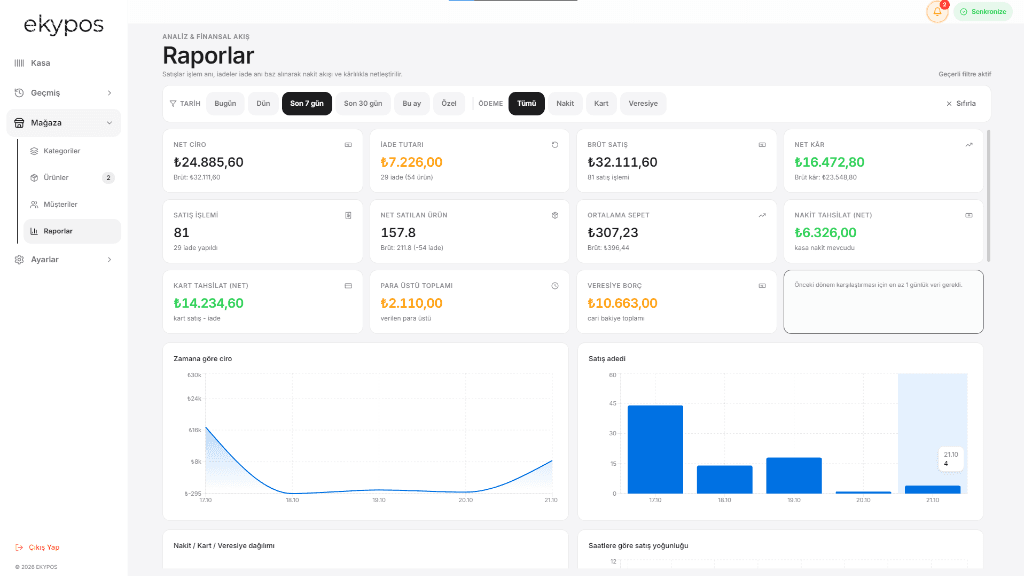Click the Sıfırla reset button

[961, 103]
